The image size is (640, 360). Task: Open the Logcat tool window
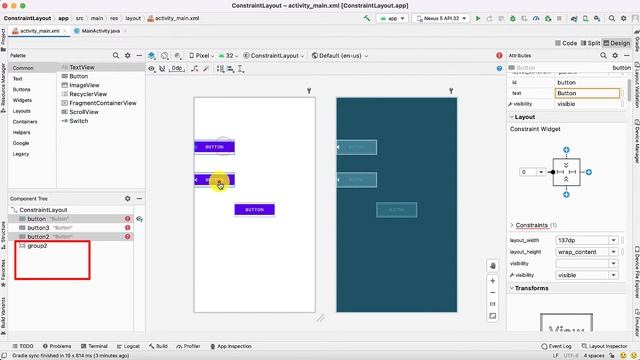128,346
